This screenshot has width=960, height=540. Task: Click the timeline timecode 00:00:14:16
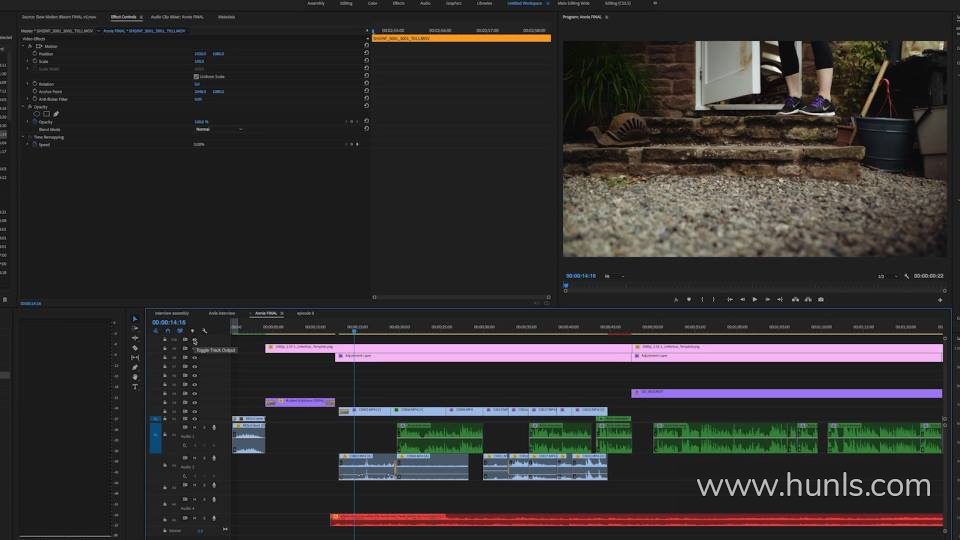[169, 322]
